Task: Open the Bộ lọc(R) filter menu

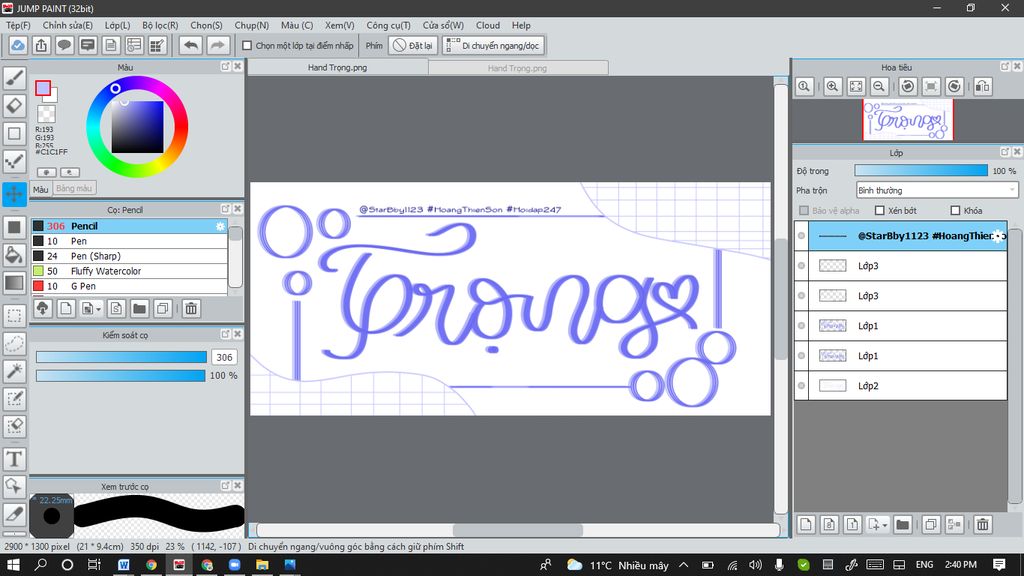Action: click(160, 25)
